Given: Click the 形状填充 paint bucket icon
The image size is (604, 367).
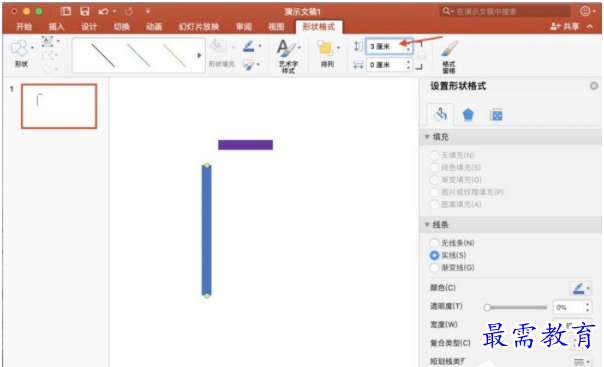Looking at the screenshot, I should [x=218, y=47].
